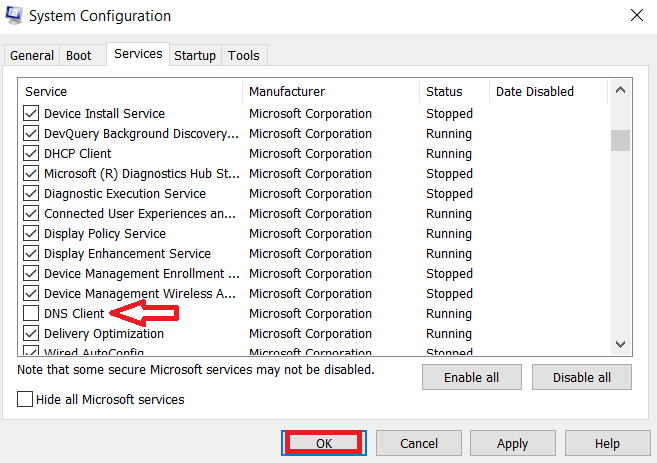The image size is (657, 463).
Task: Toggle Display Enhancement Service checkbox
Action: tap(31, 253)
